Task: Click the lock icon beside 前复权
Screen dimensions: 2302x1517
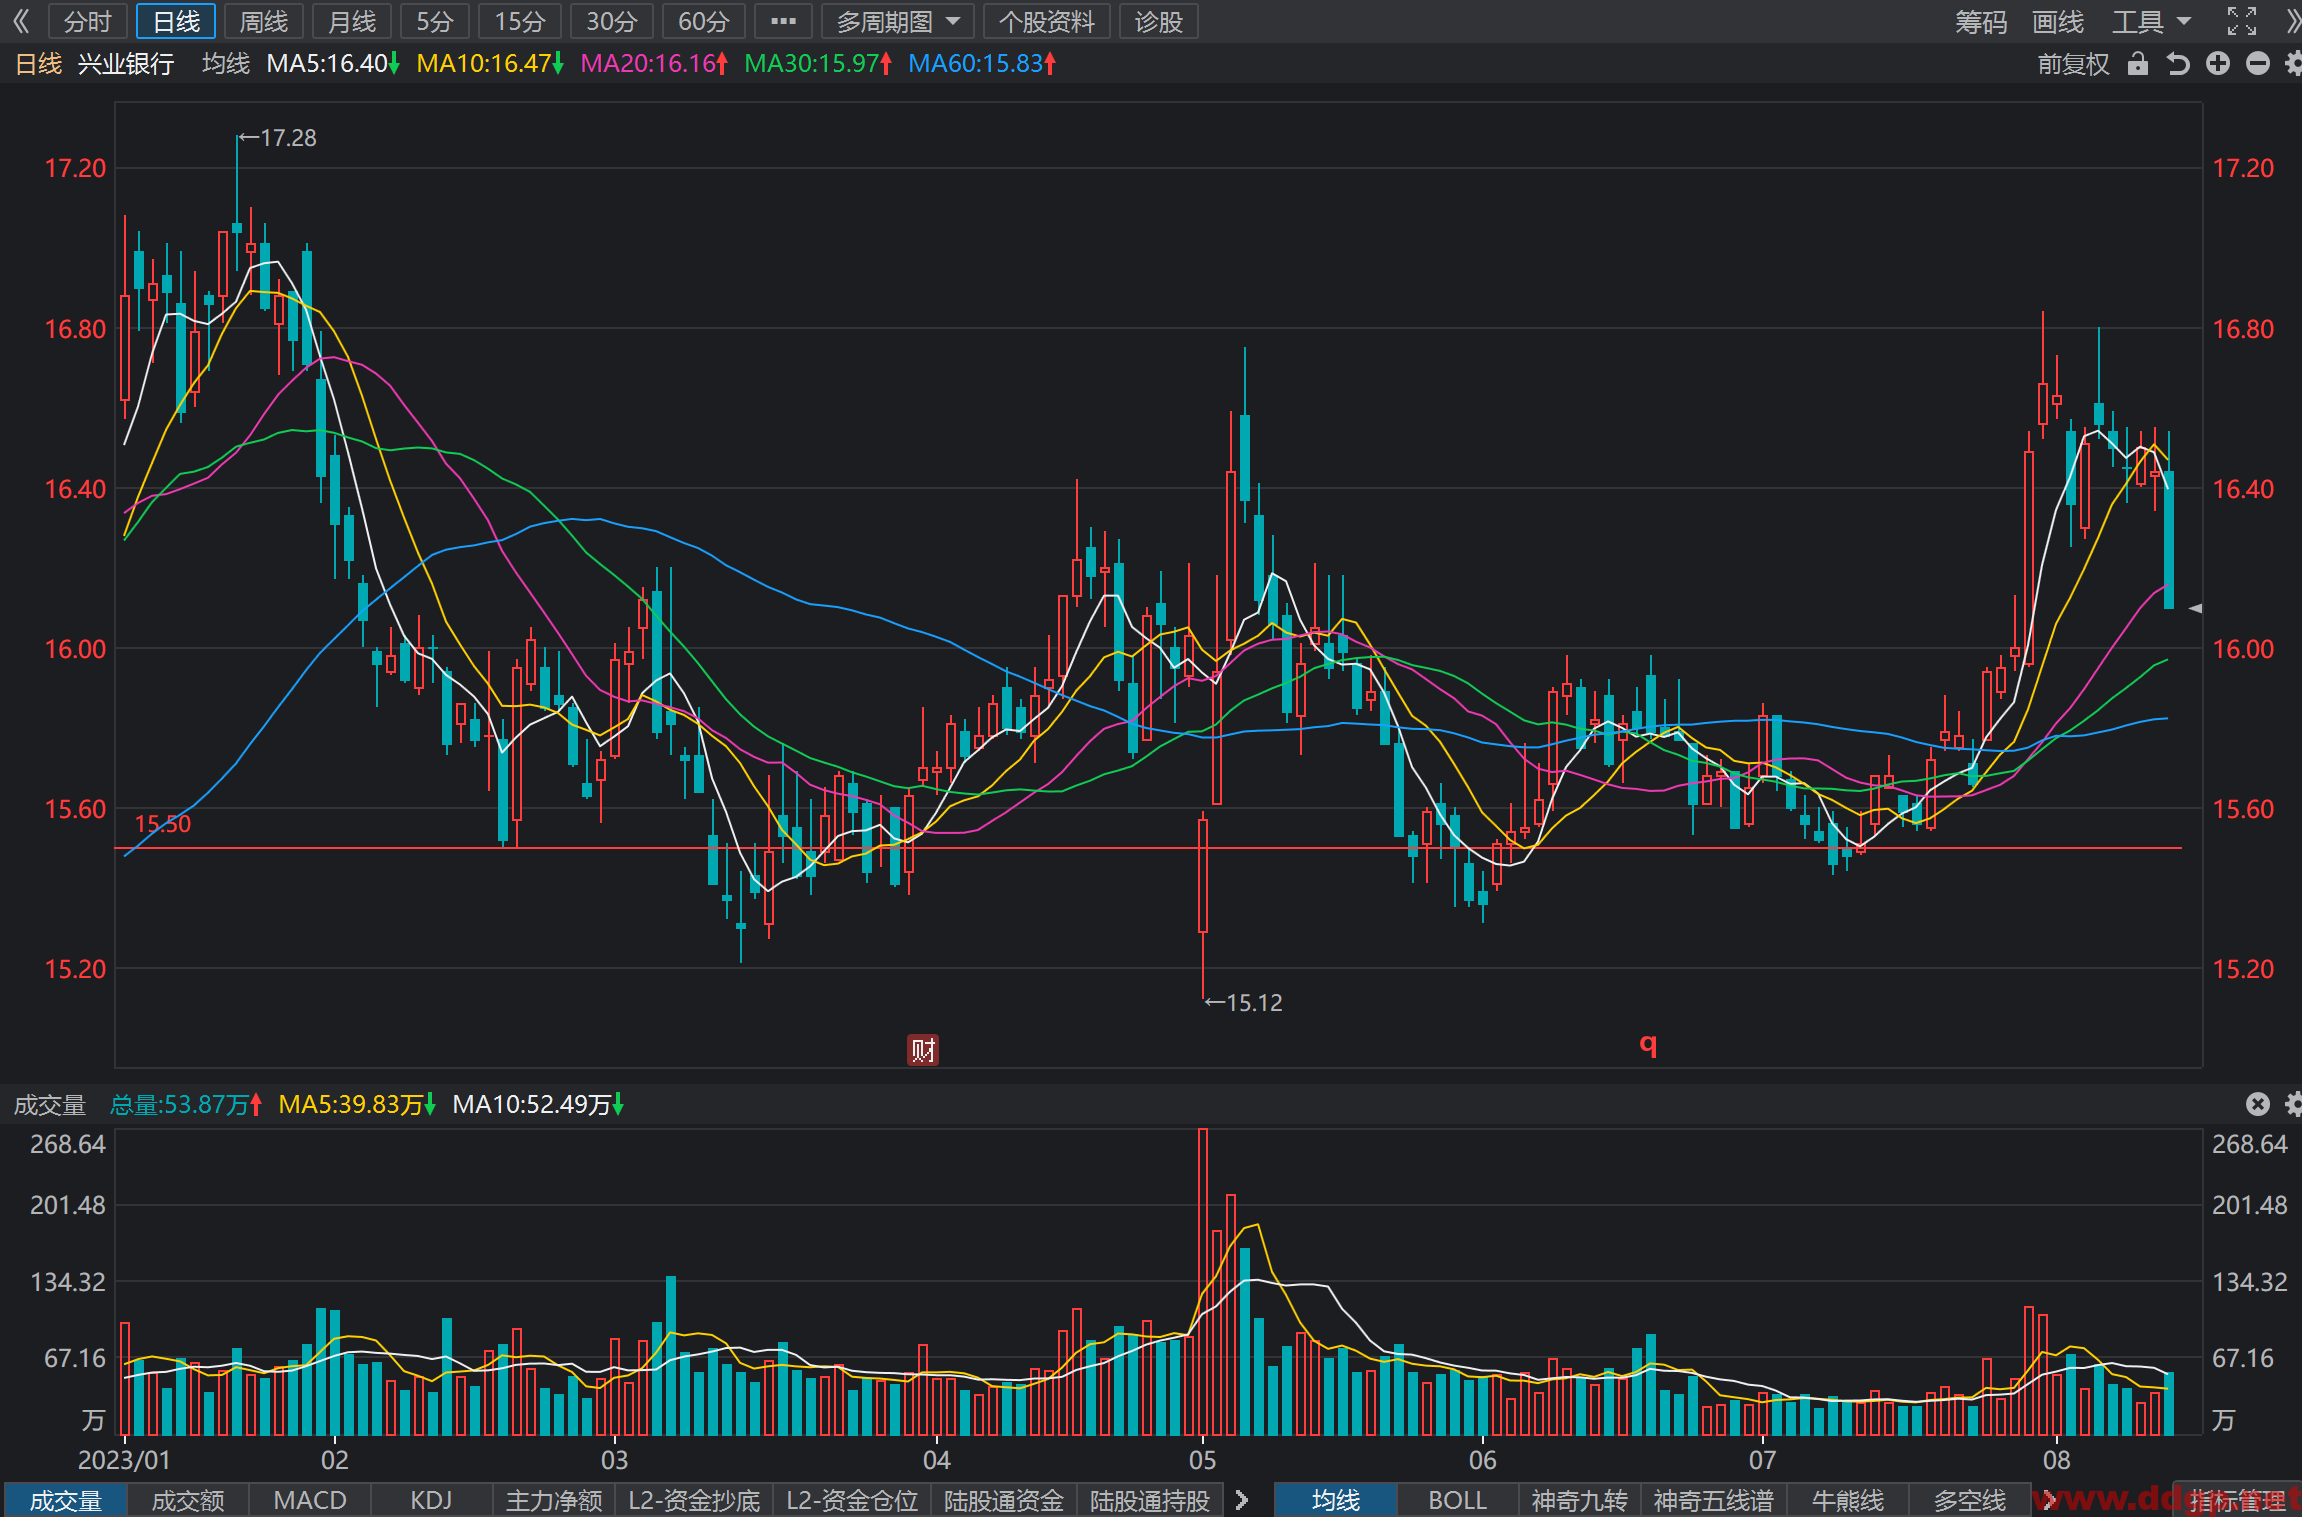Action: click(x=2137, y=64)
